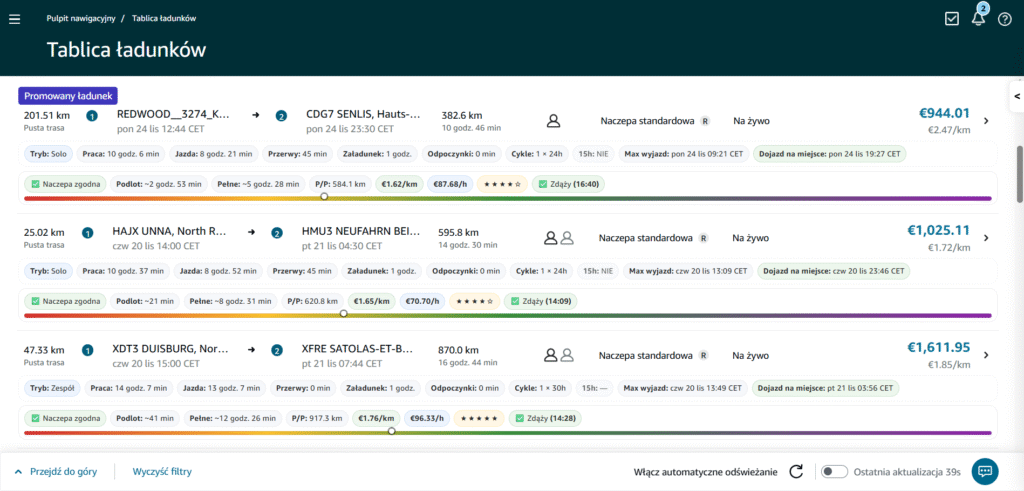Expand the HAJX UNNA load priced €1,025.11

(986, 238)
